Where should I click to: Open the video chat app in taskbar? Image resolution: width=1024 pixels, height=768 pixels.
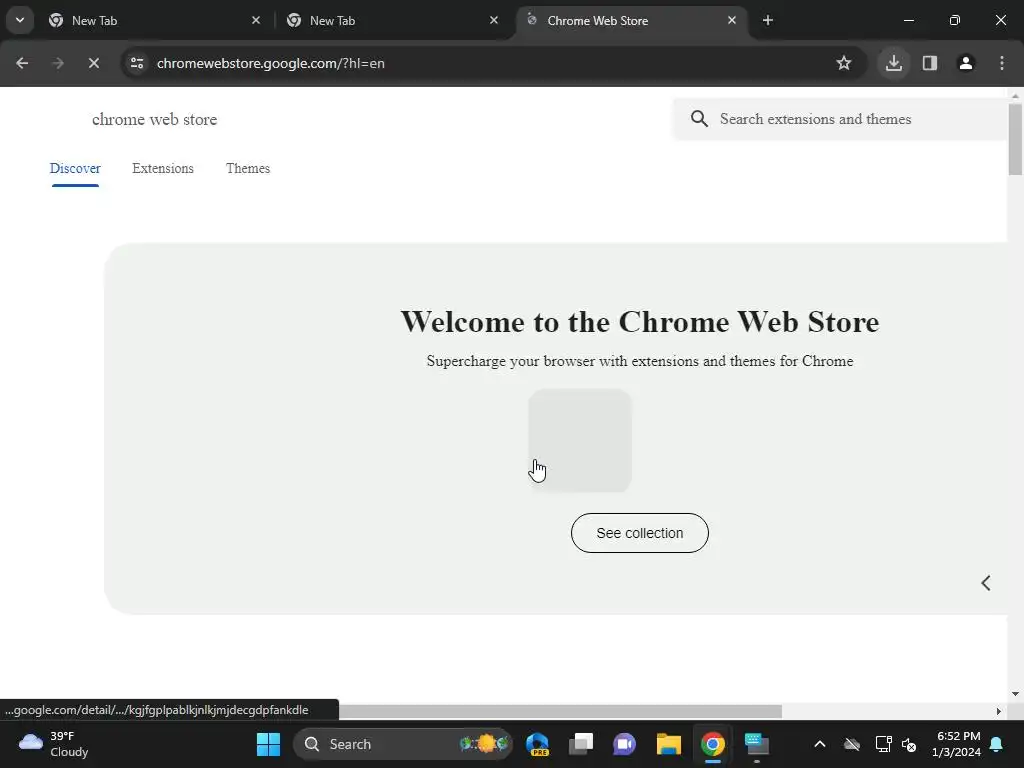[x=624, y=744]
